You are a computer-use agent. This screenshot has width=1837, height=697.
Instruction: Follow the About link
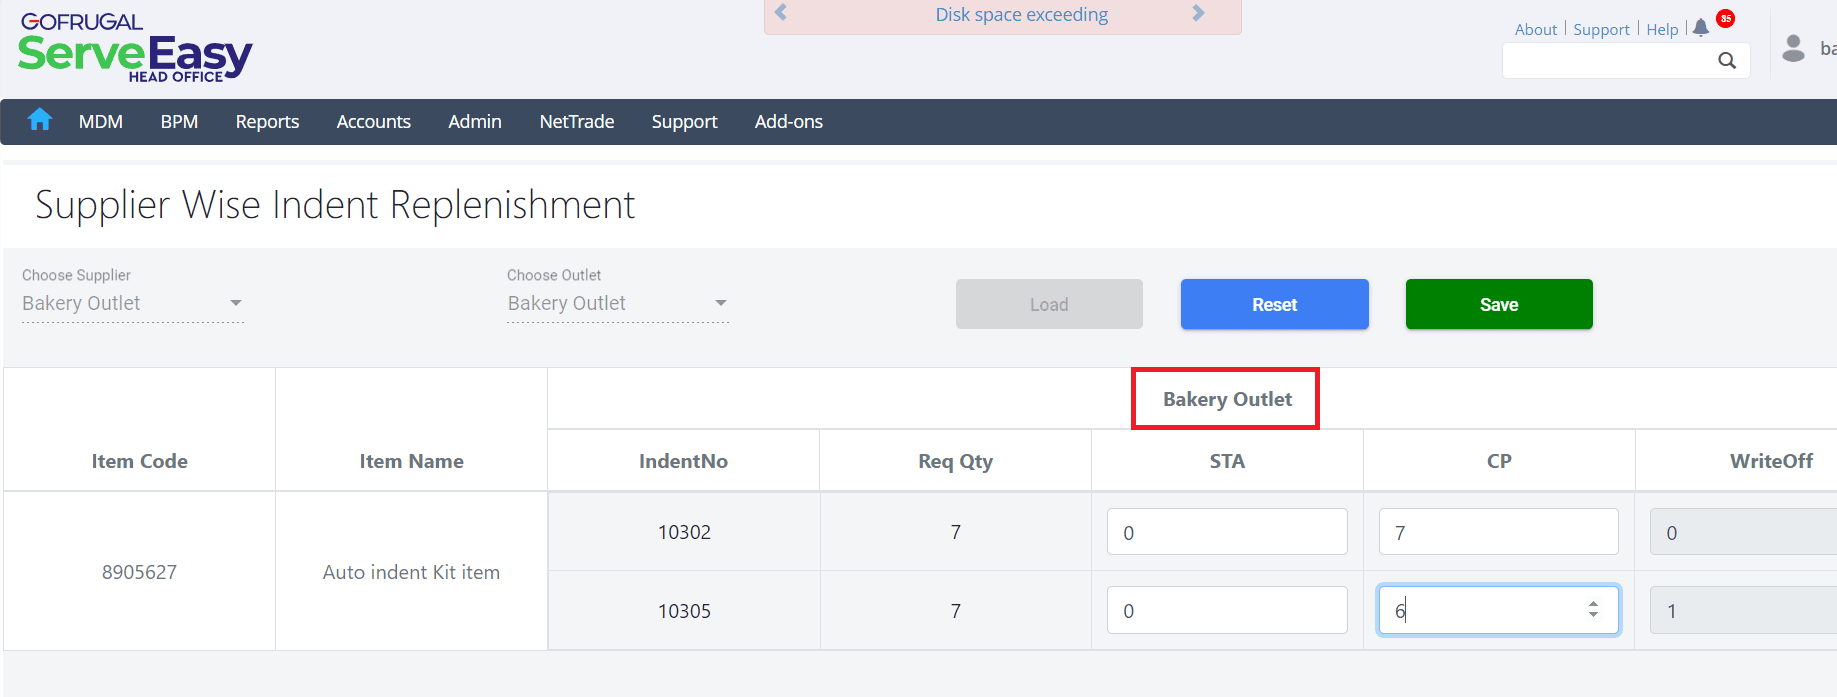[x=1535, y=30]
